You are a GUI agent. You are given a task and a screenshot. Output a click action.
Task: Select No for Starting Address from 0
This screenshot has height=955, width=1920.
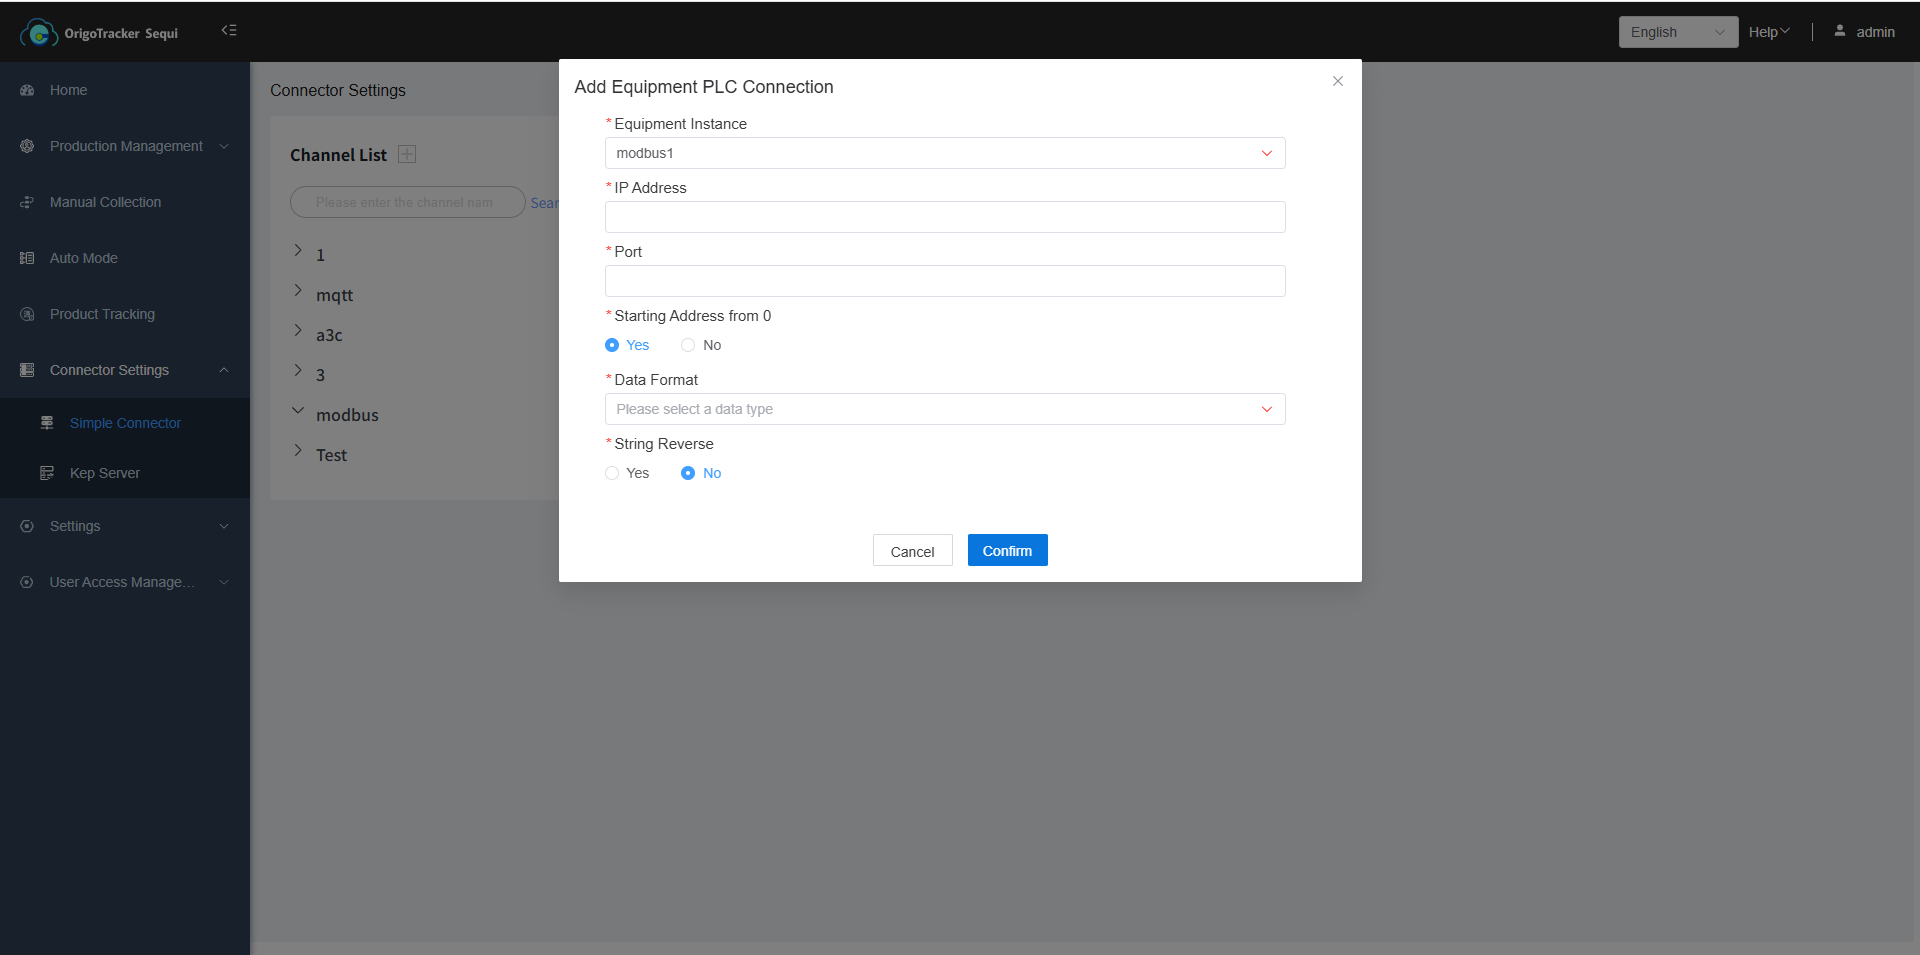pyautogui.click(x=688, y=345)
